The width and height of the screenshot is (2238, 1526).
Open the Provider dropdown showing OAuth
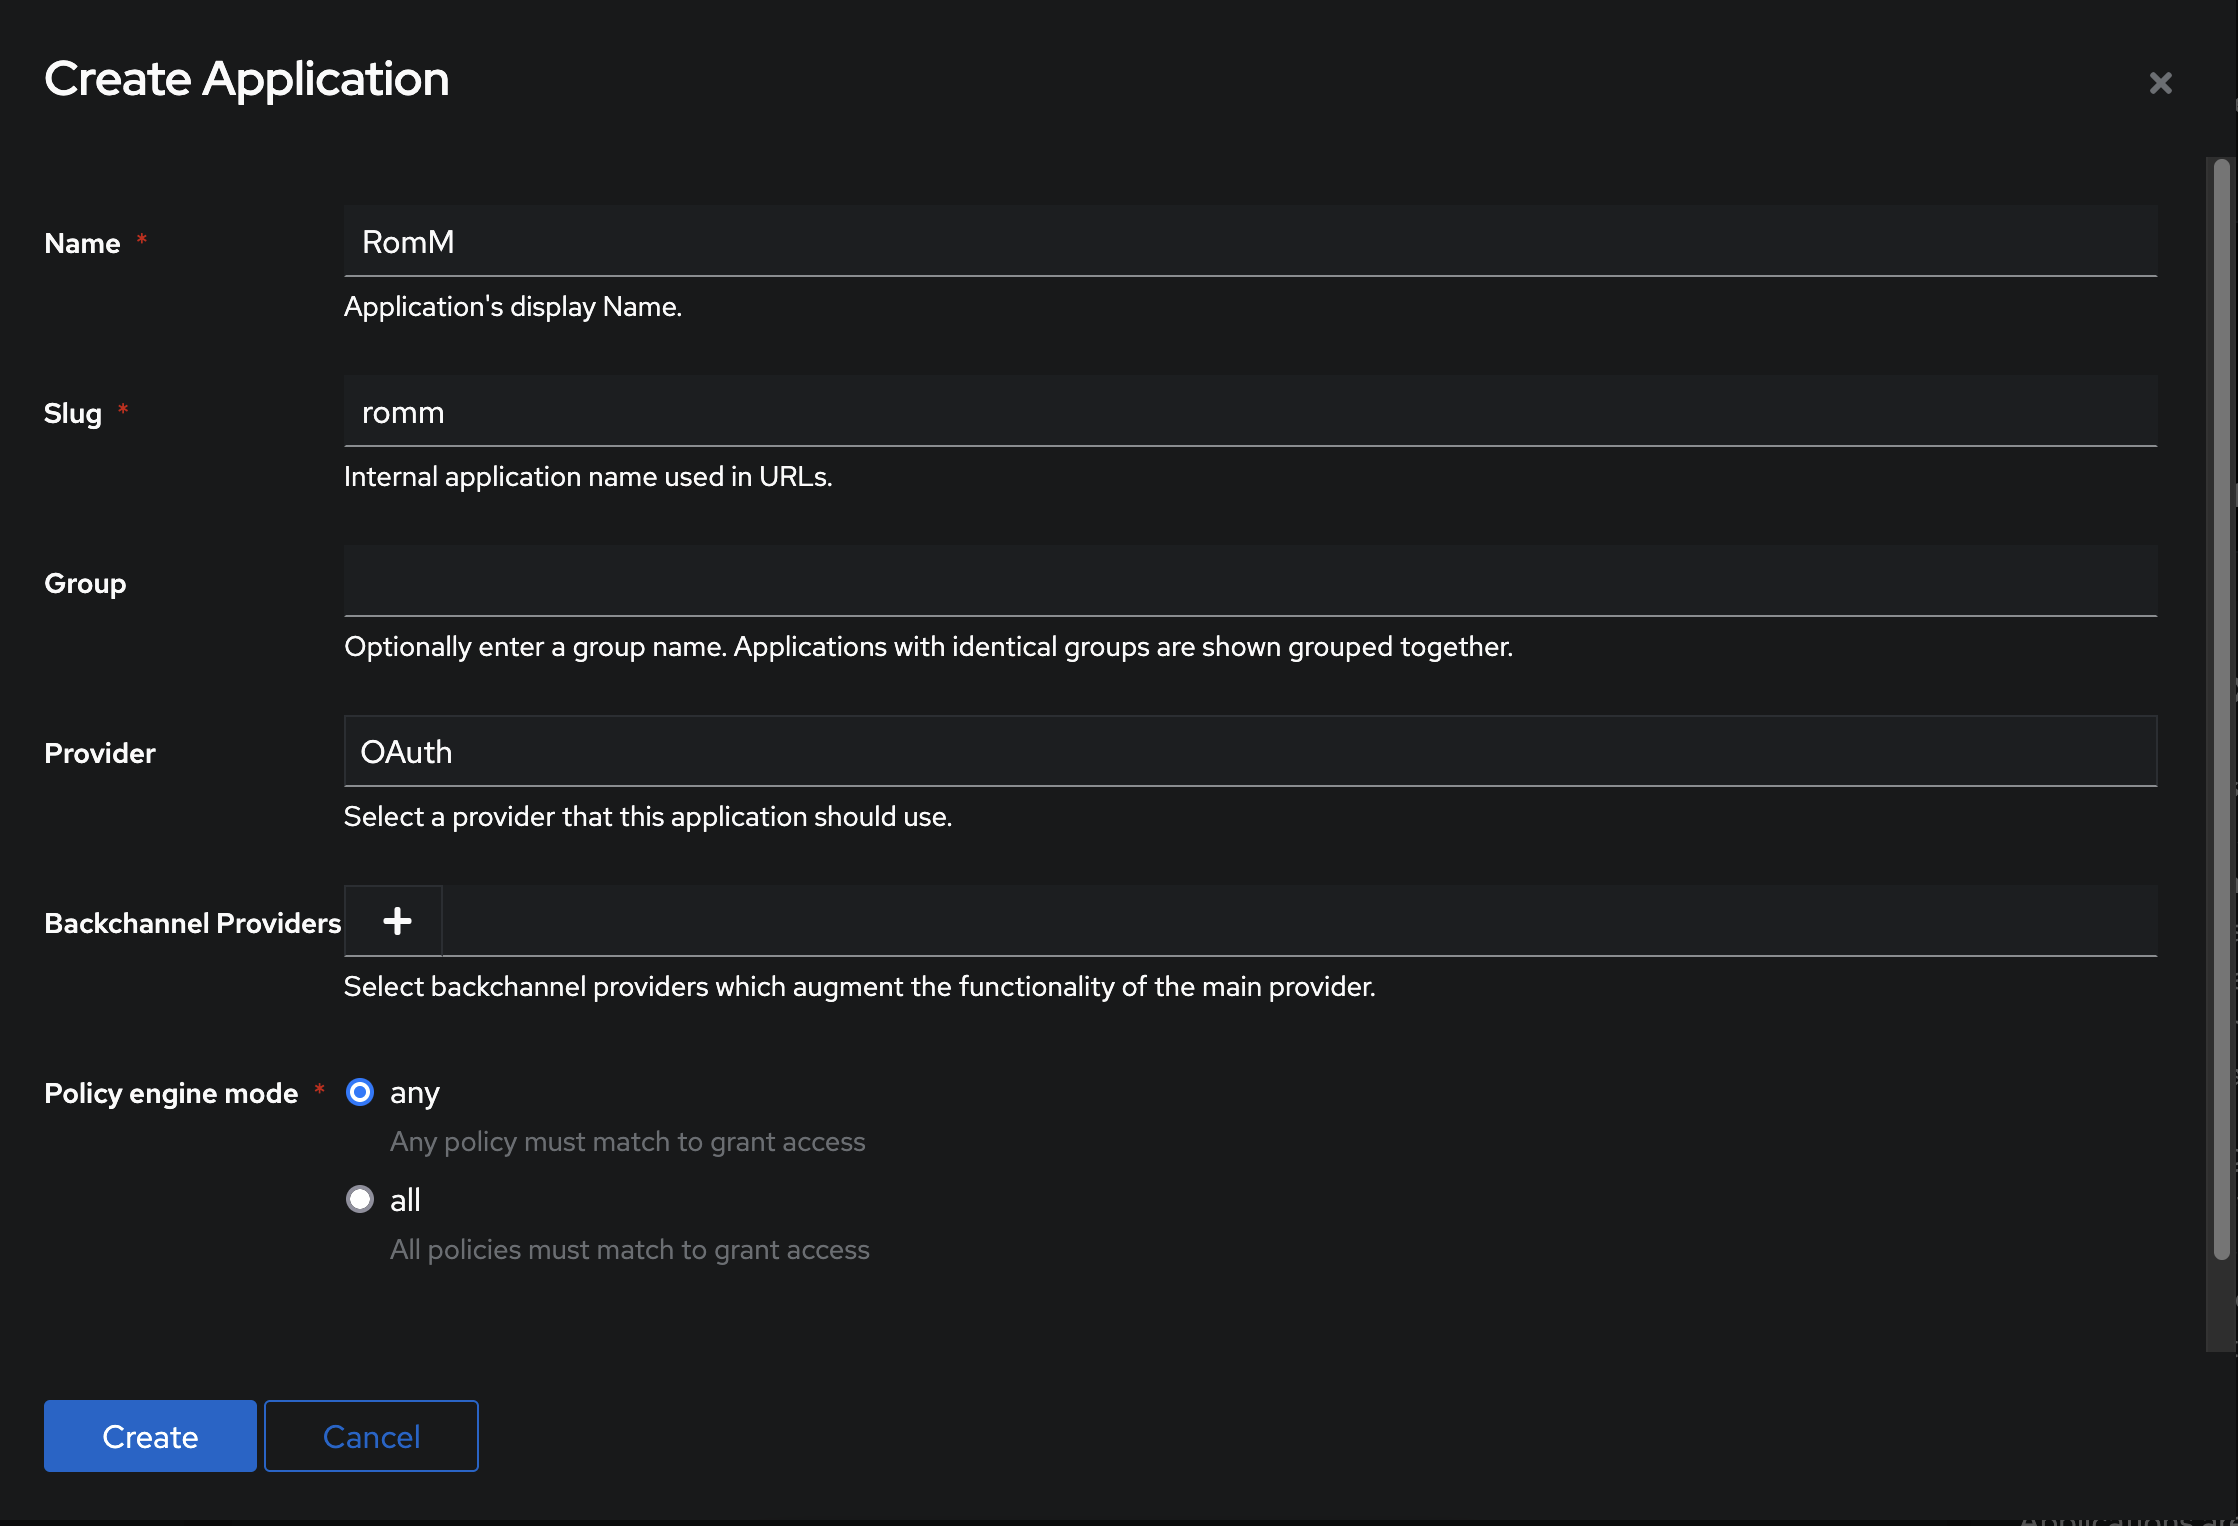[1250, 752]
